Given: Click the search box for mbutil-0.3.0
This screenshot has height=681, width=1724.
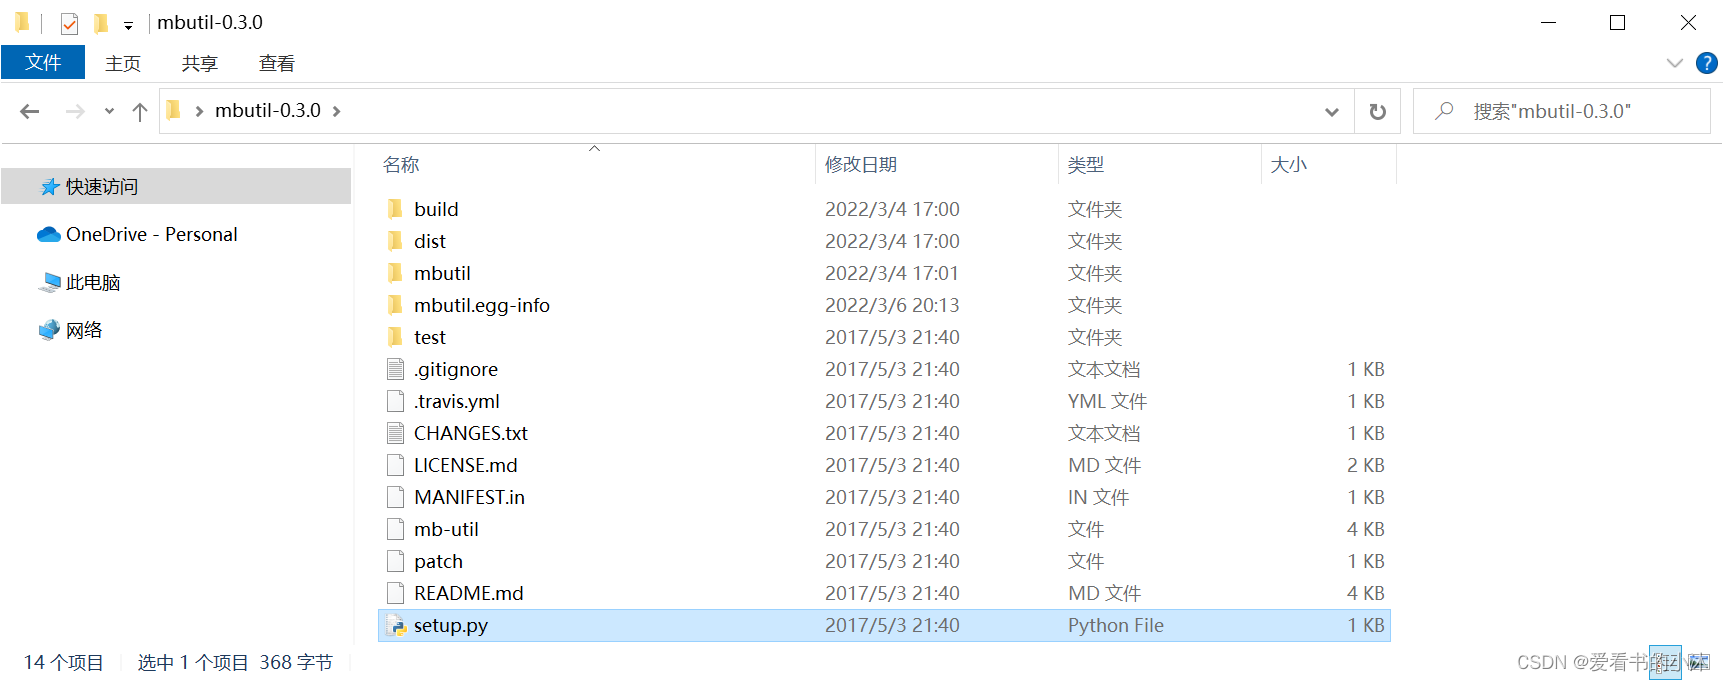Looking at the screenshot, I should pos(1562,111).
